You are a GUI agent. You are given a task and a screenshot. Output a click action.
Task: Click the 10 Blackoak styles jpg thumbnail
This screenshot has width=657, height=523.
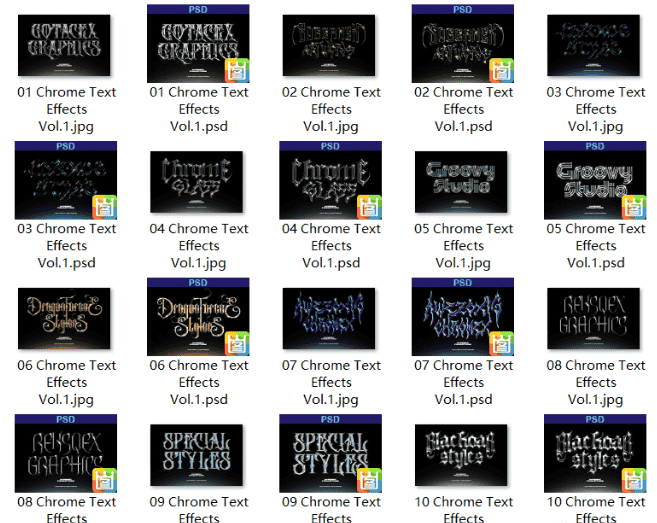[461, 455]
